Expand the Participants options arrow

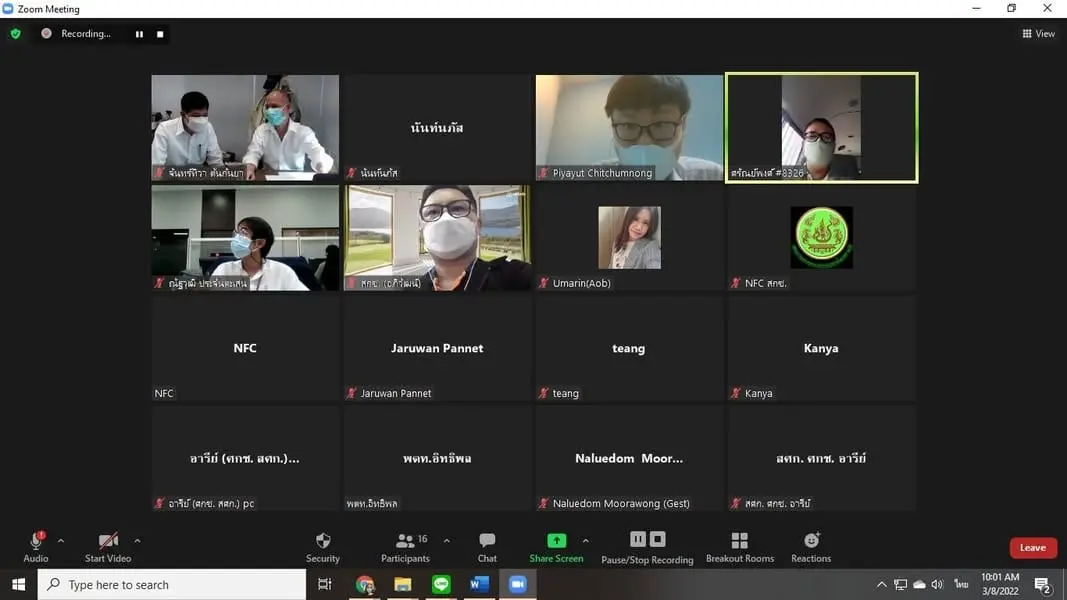click(446, 541)
